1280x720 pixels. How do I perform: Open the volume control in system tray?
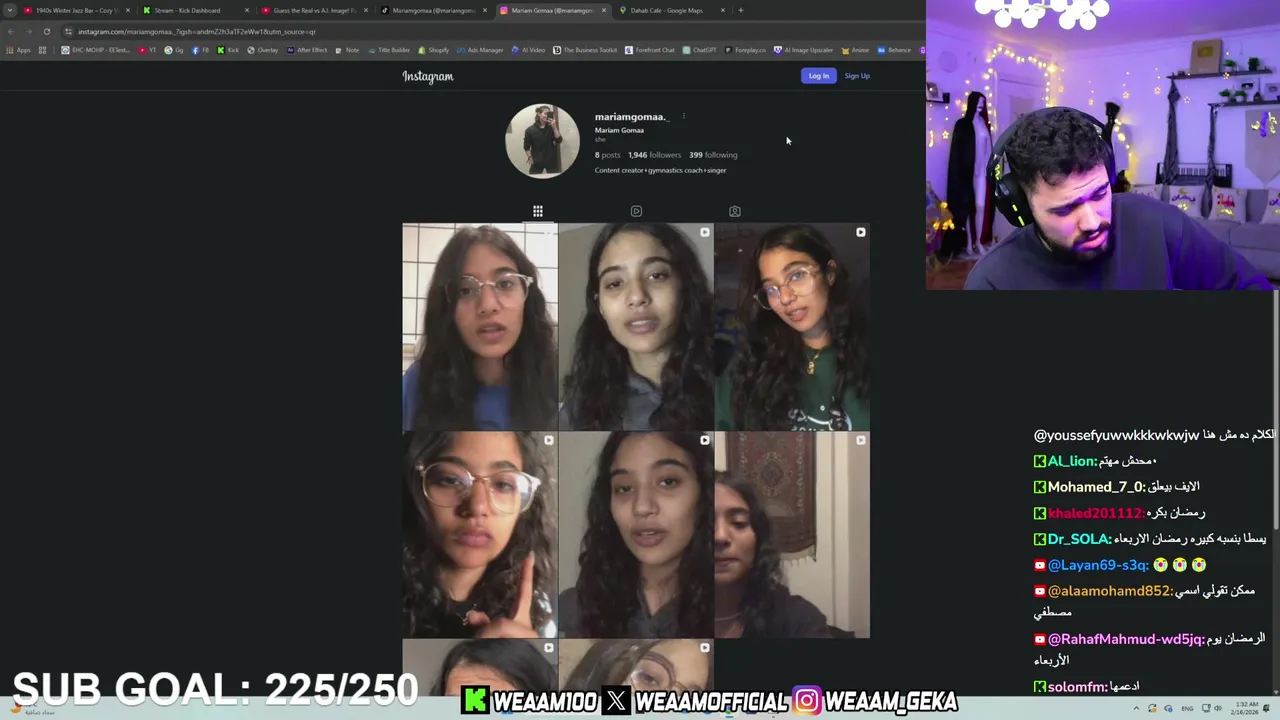(x=1218, y=708)
